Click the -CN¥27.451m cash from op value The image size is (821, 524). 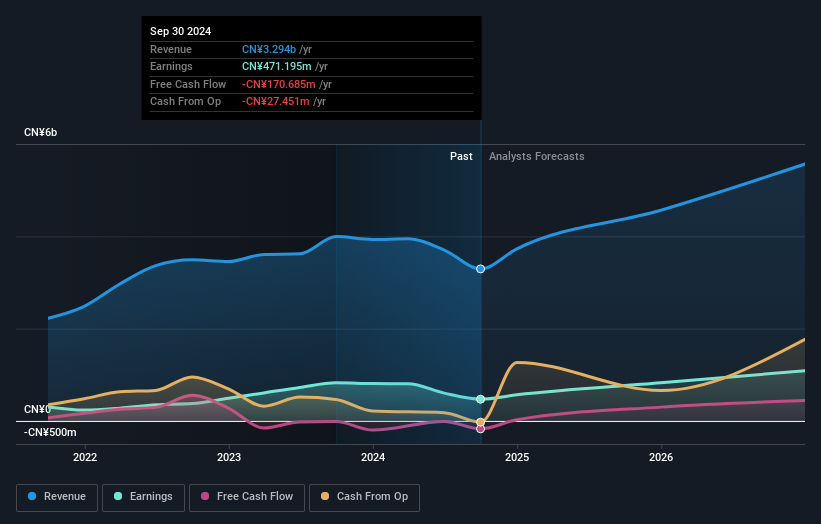[275, 102]
